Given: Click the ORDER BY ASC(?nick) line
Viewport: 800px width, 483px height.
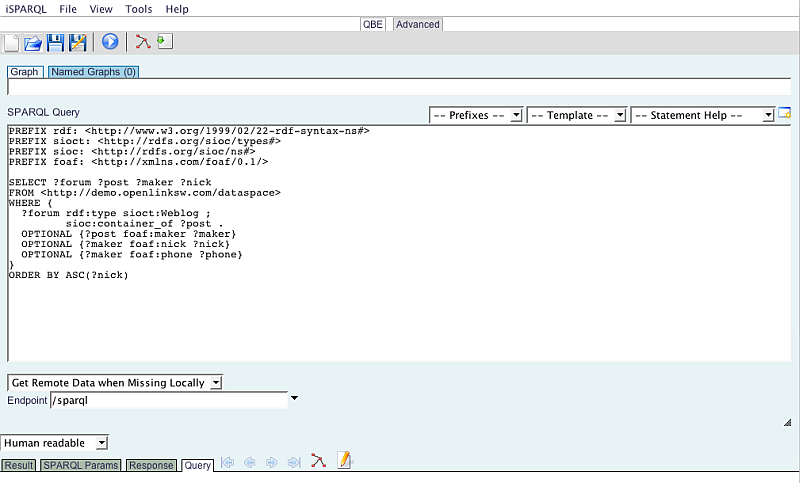Looking at the screenshot, I should [68, 275].
